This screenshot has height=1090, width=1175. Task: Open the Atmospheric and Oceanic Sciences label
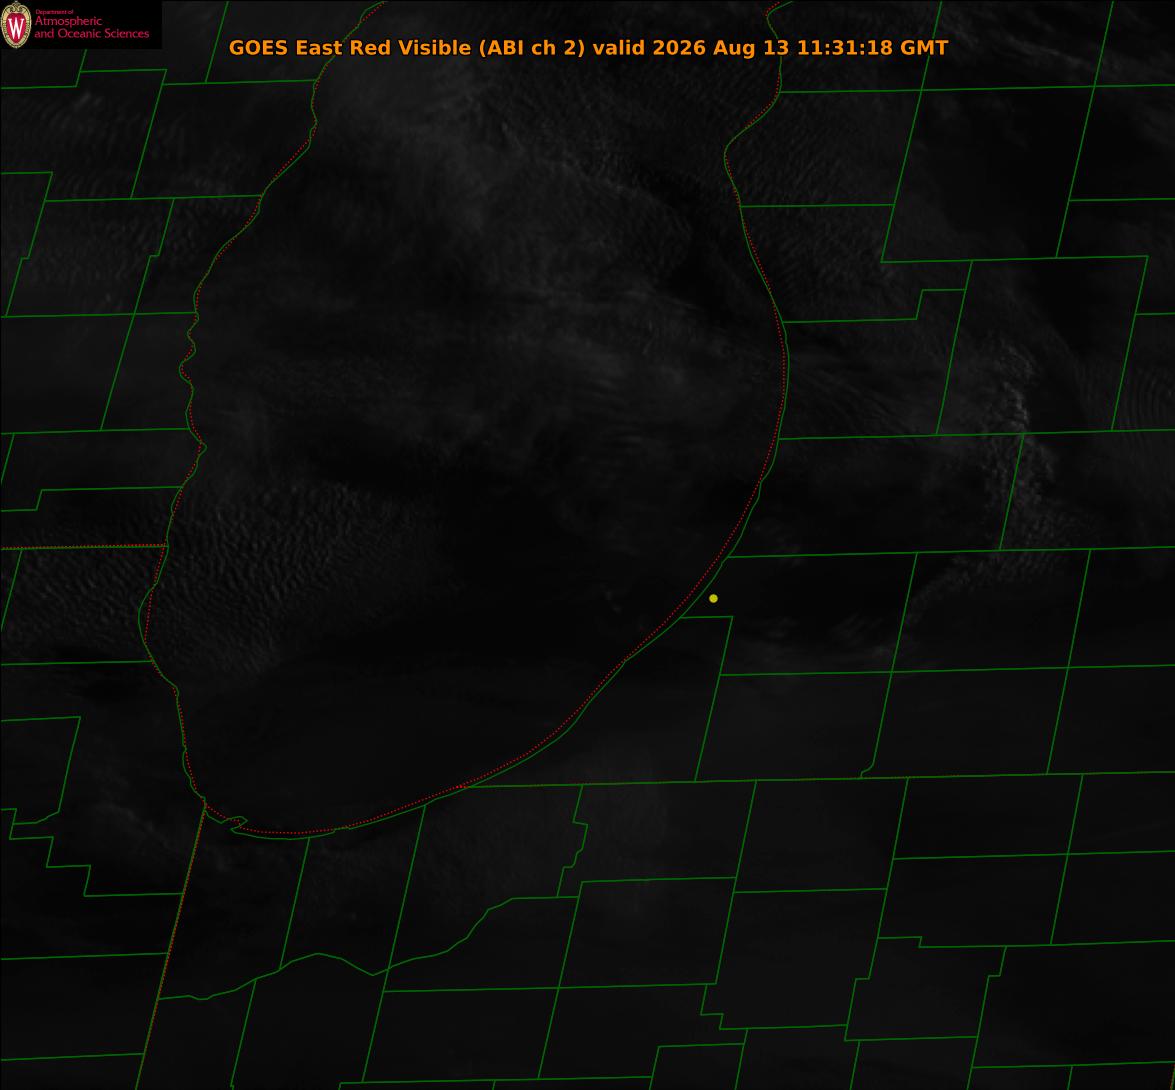point(91,27)
